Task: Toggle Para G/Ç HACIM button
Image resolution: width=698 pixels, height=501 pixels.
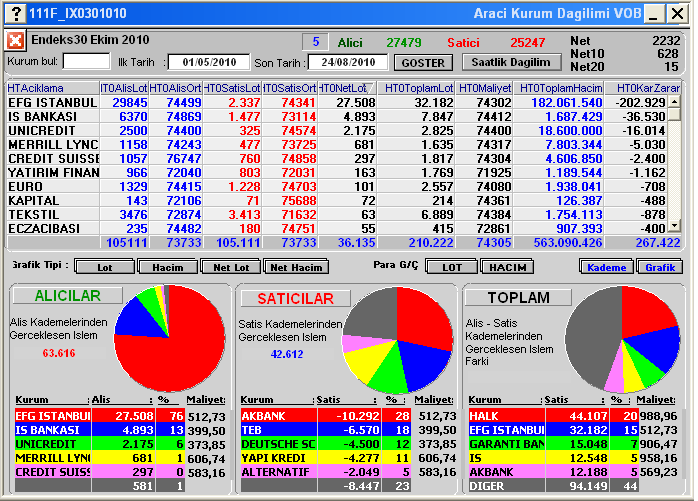Action: [507, 267]
